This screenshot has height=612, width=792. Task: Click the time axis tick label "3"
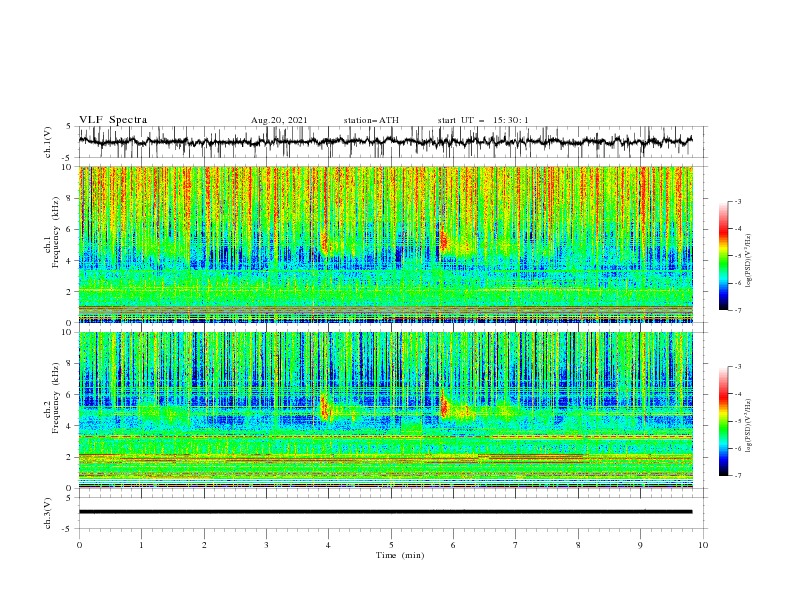coord(266,545)
